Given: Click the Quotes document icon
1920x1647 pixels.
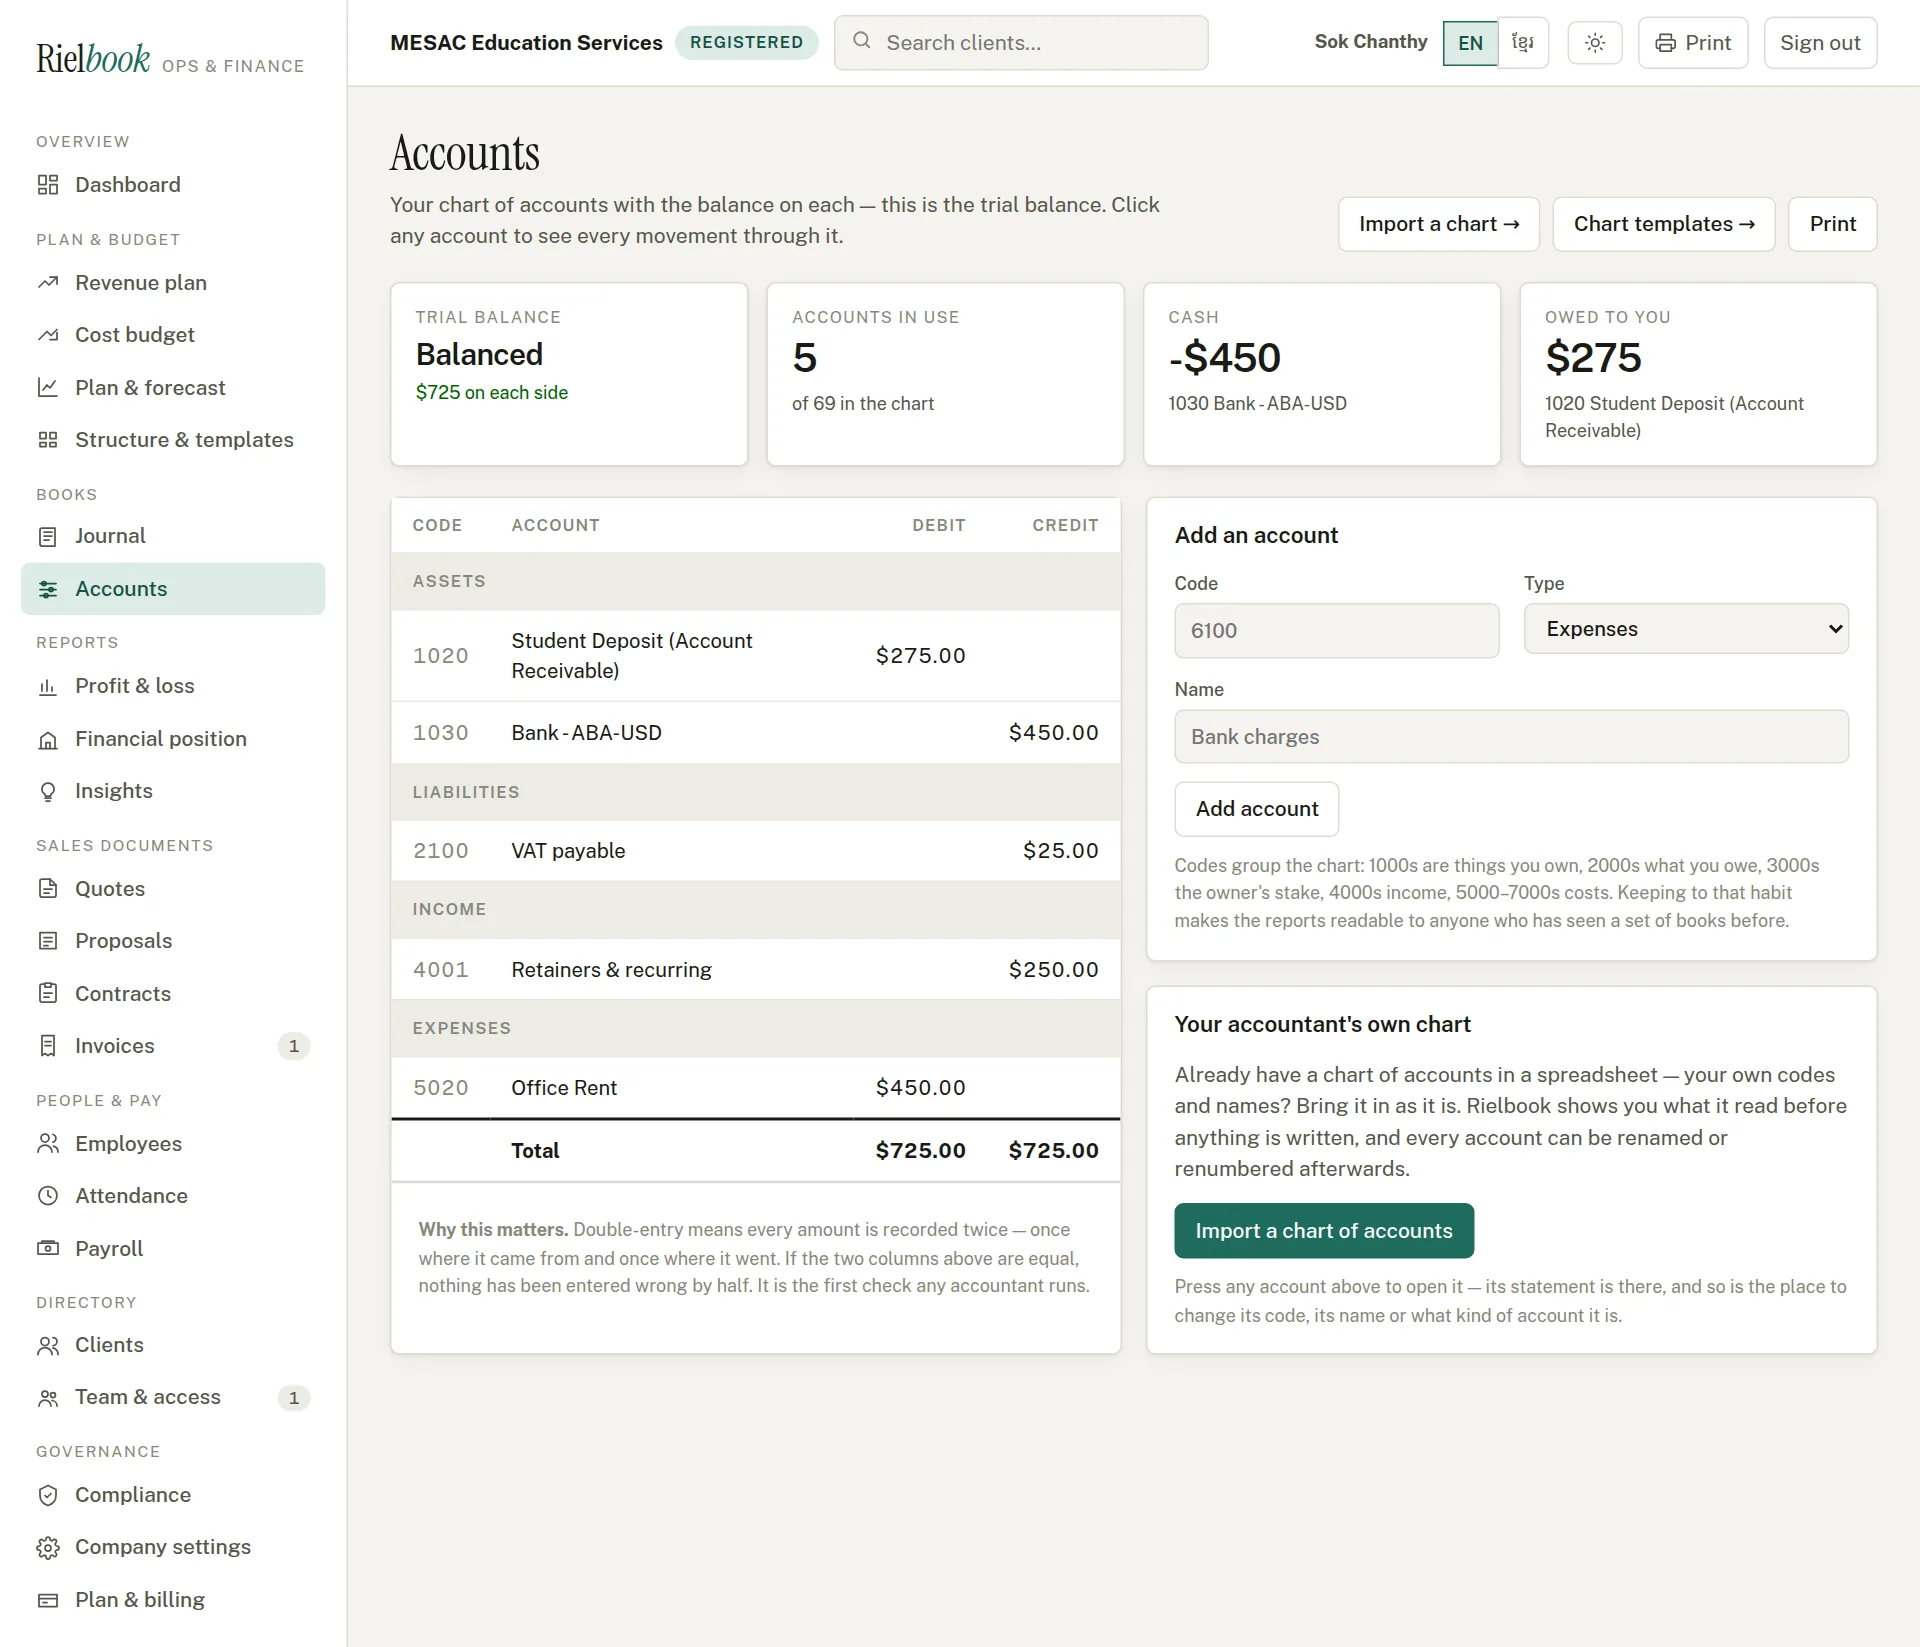Looking at the screenshot, I should [x=48, y=889].
